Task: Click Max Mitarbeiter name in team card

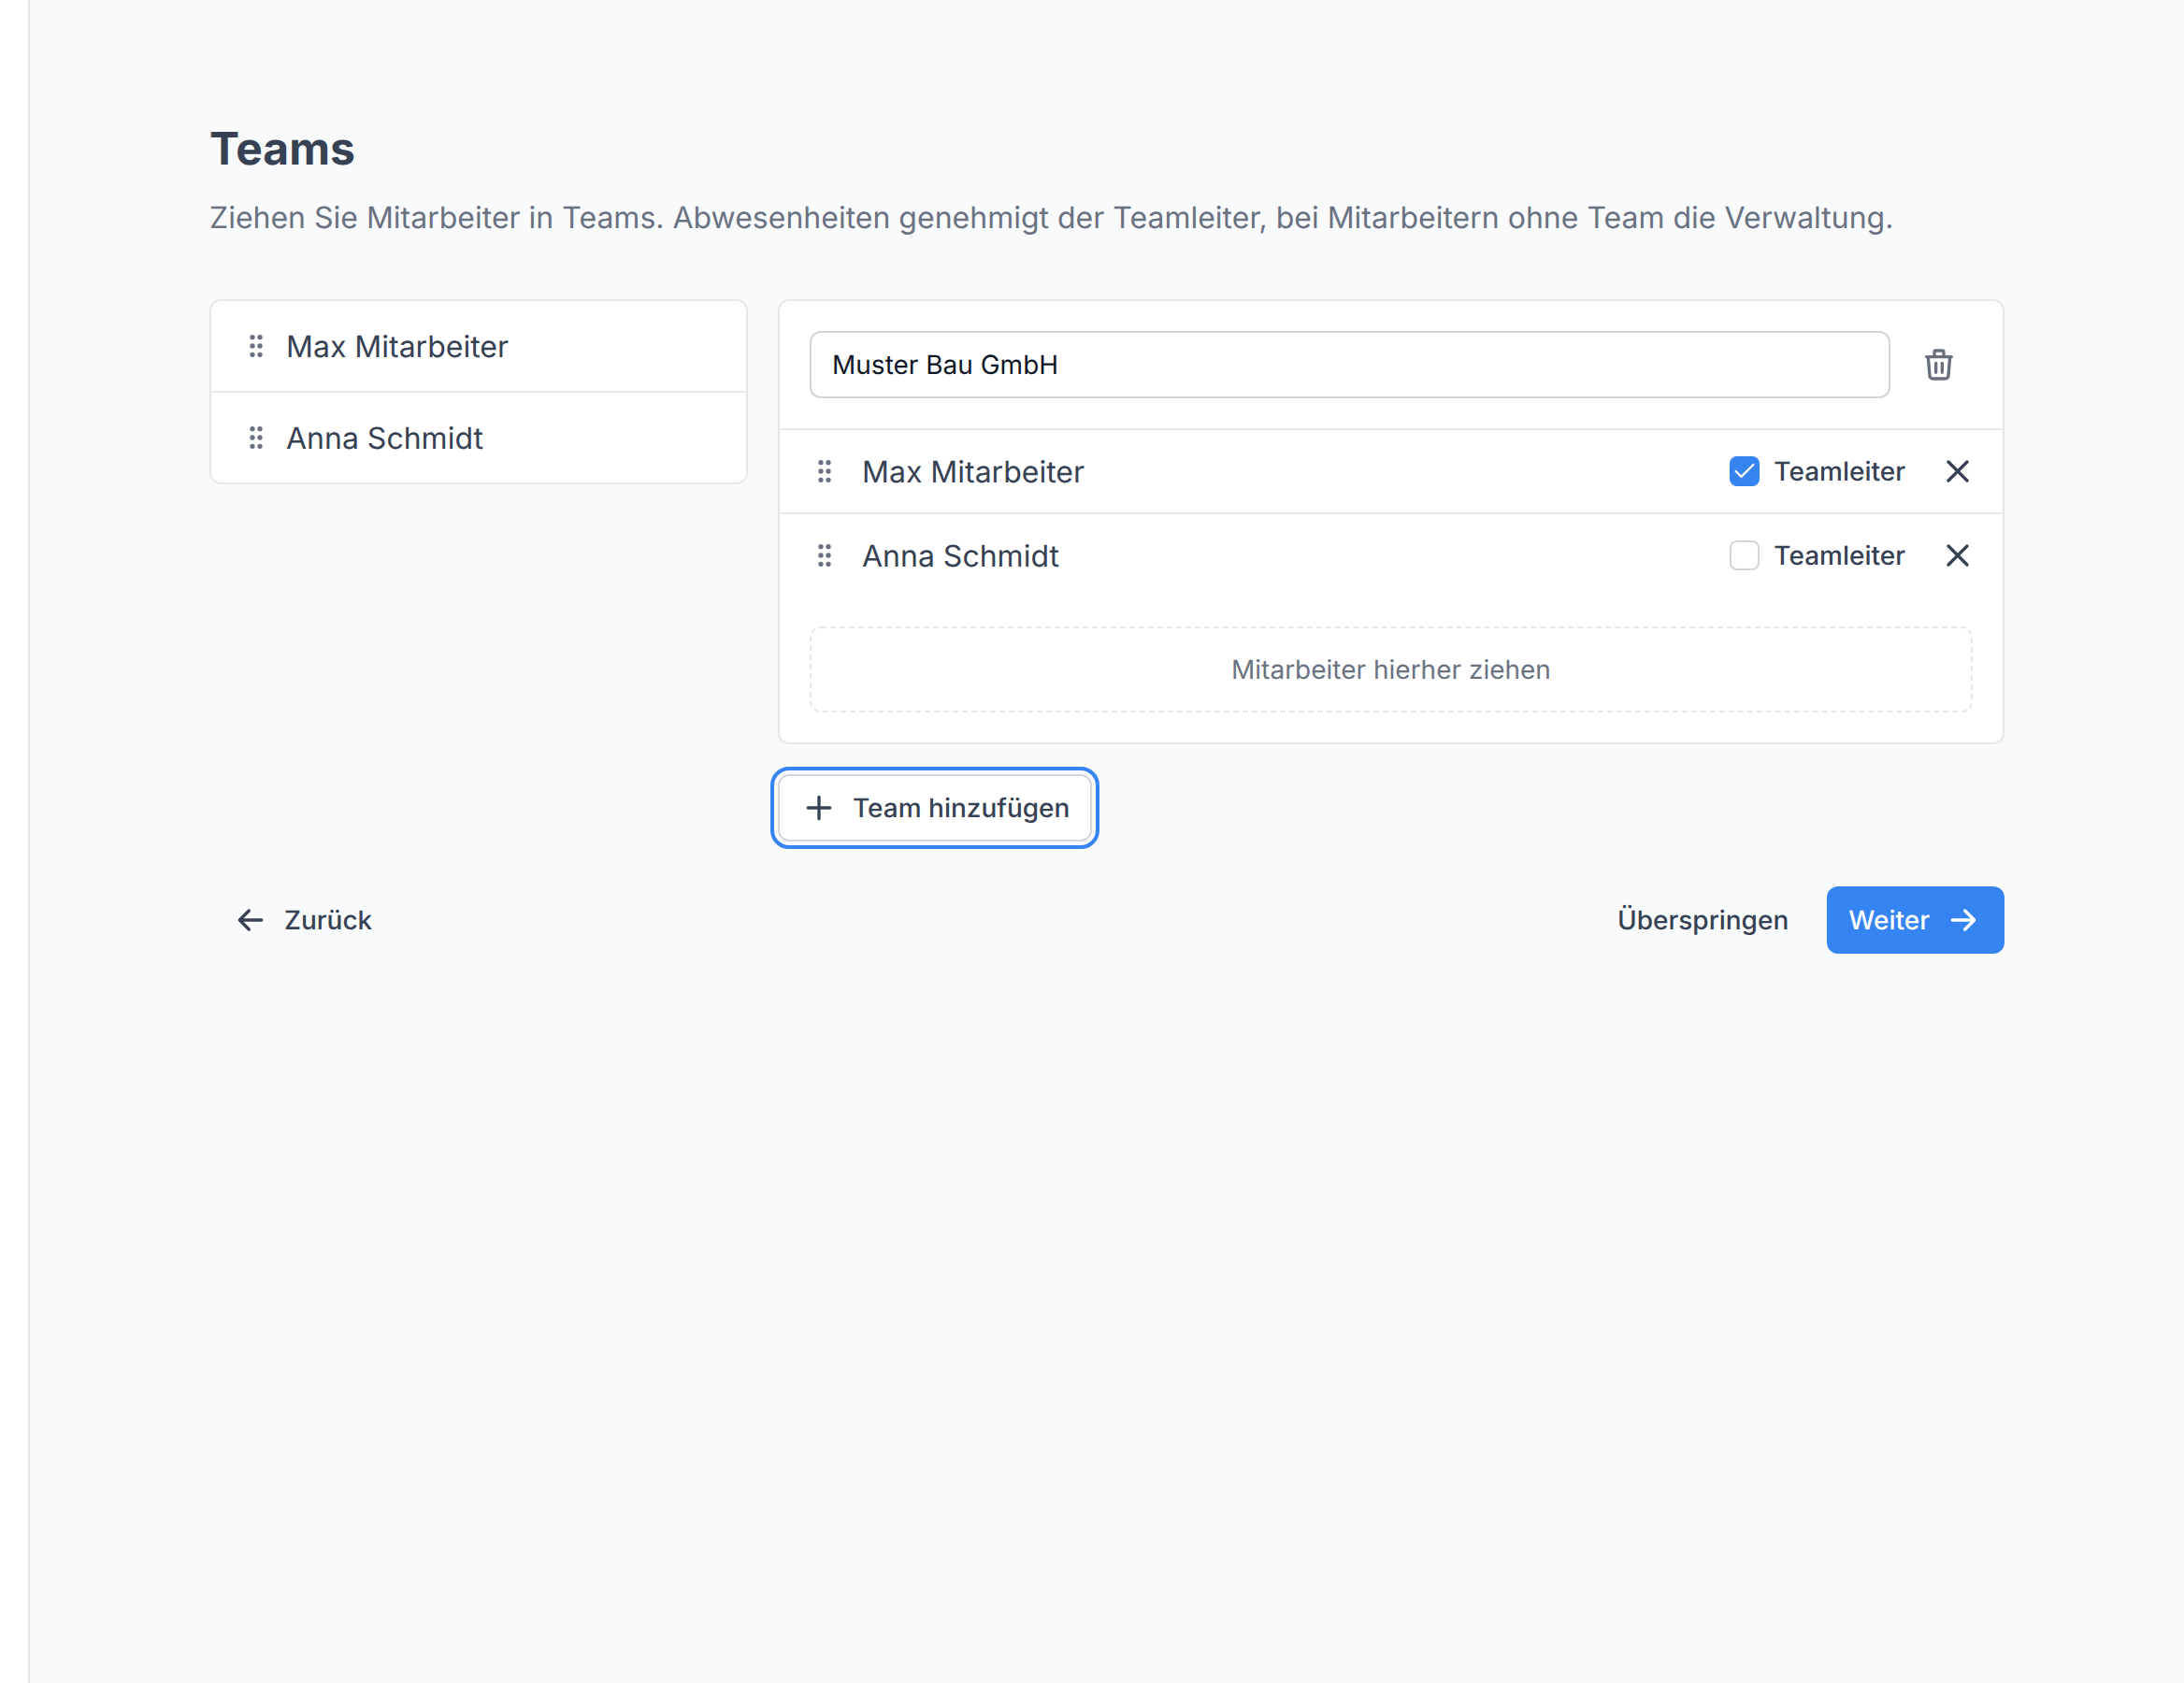Action: pyautogui.click(x=972, y=471)
